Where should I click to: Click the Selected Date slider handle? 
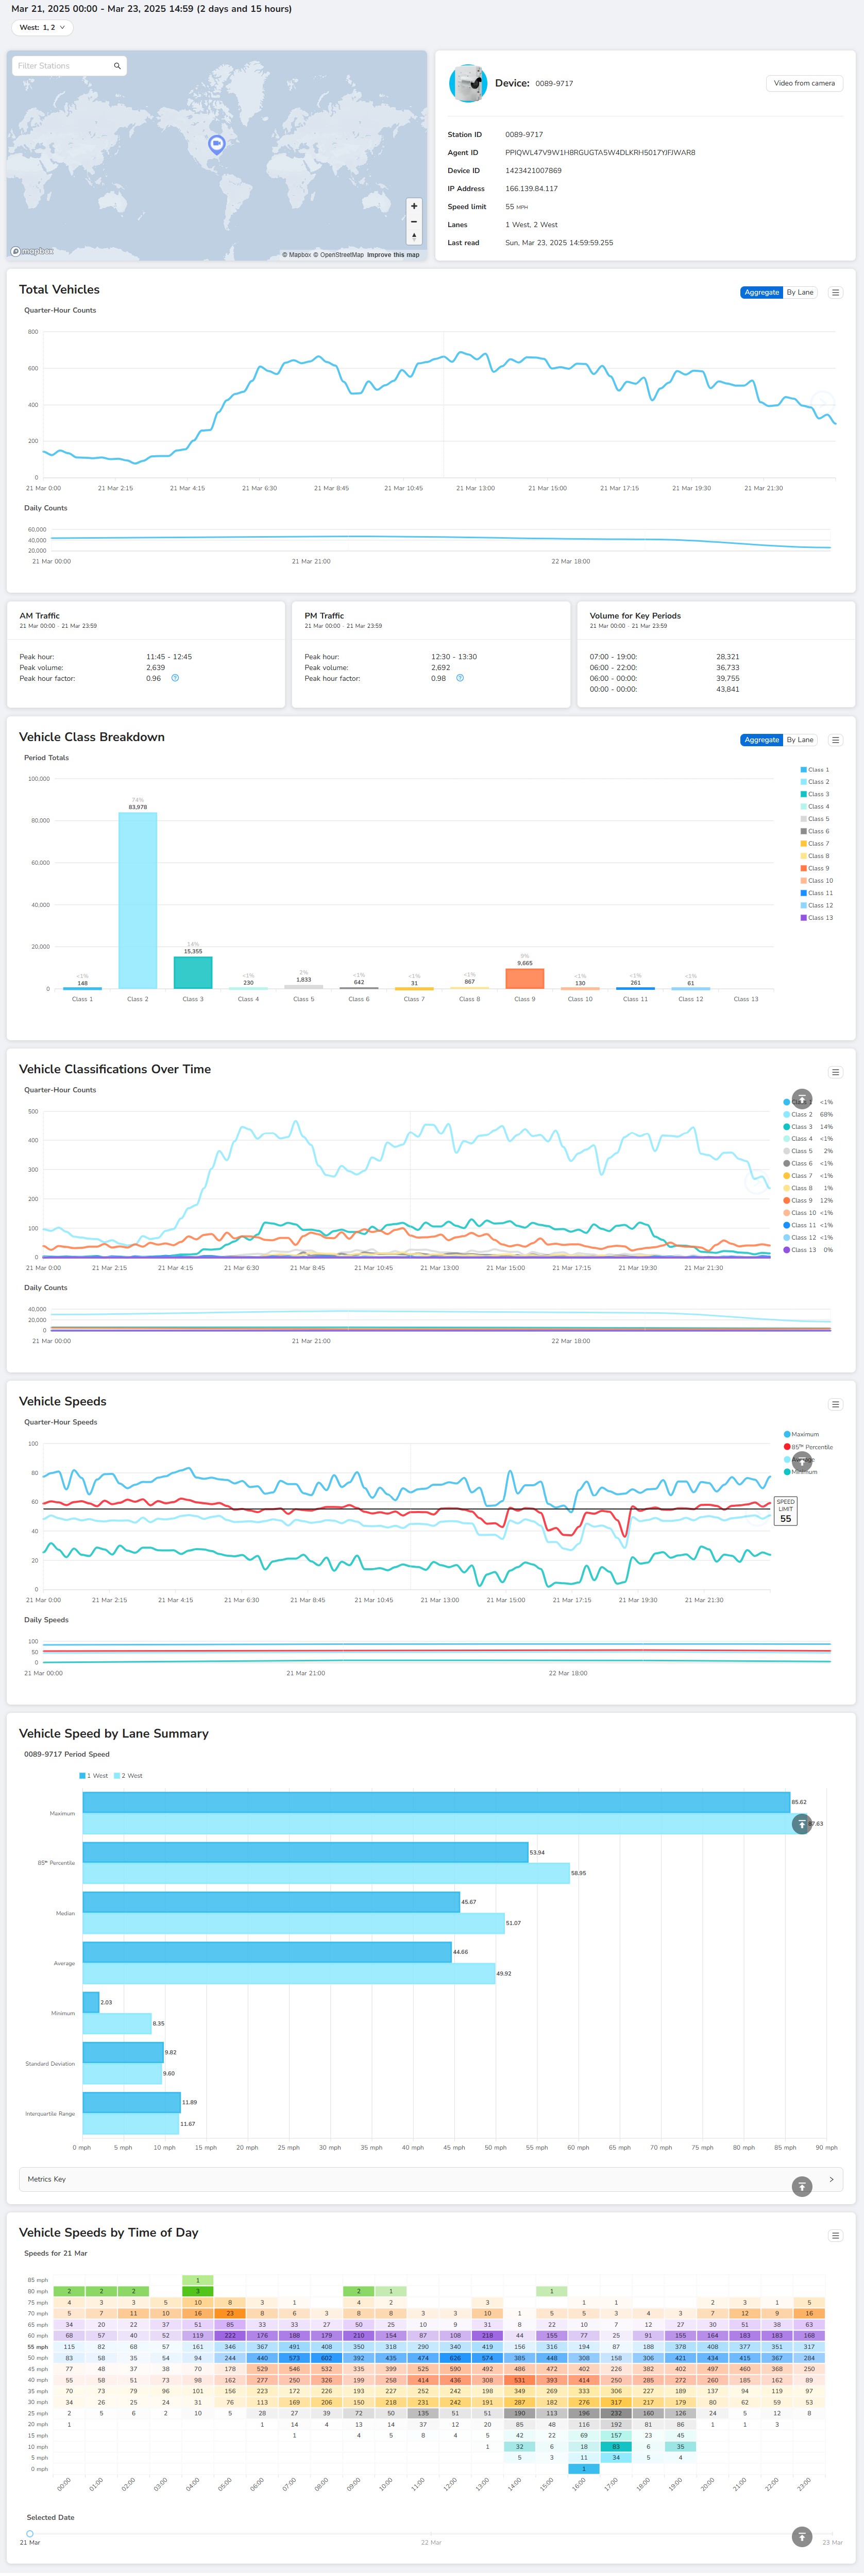(x=30, y=2533)
